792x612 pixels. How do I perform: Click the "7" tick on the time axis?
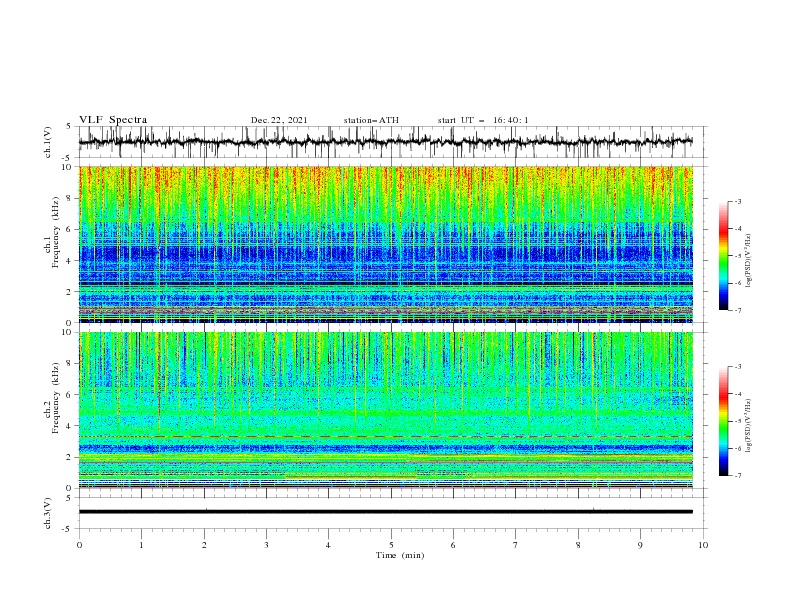tap(516, 545)
